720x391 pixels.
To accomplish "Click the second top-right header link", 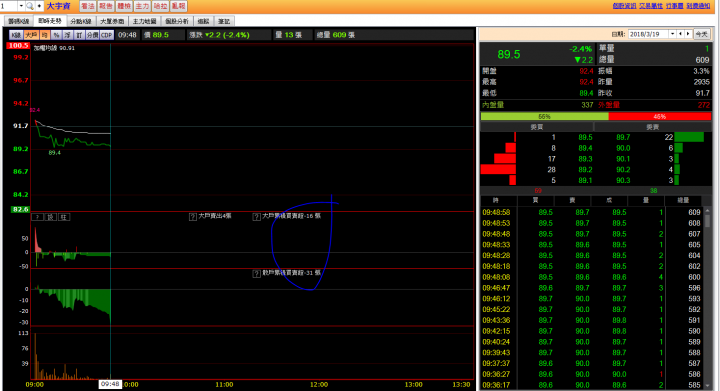I will click(x=651, y=6).
